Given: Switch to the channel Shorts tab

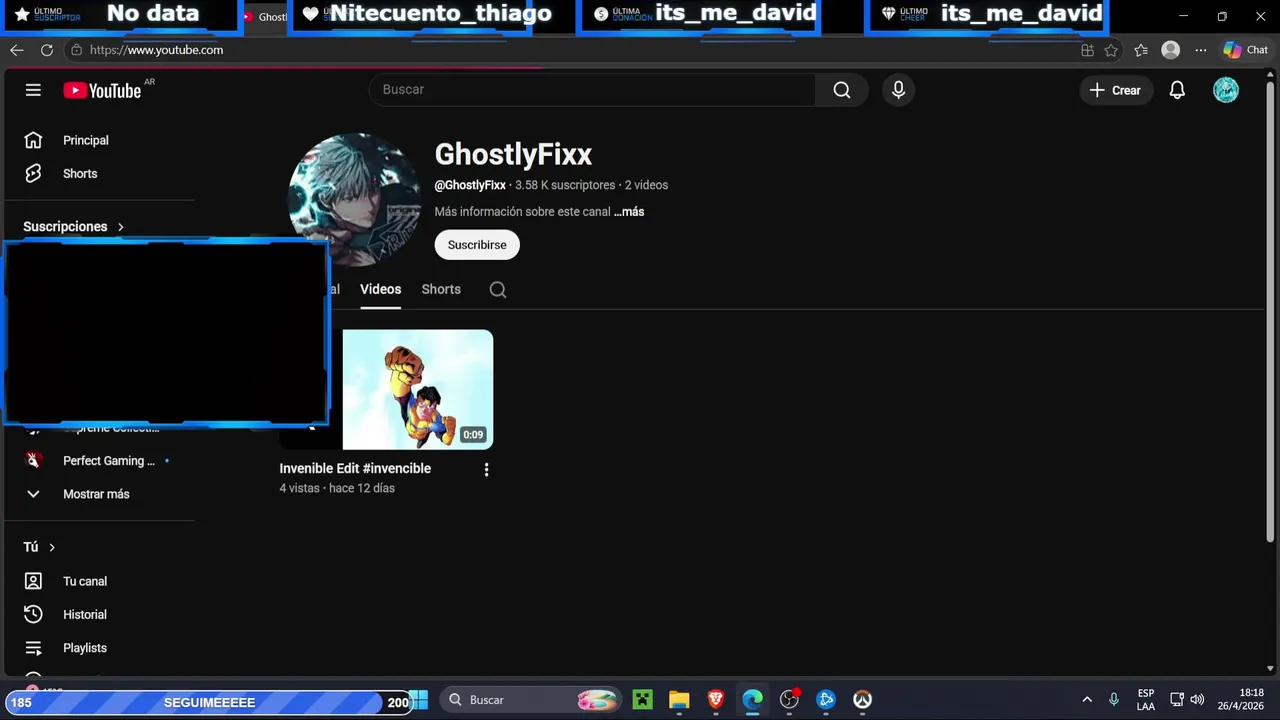Looking at the screenshot, I should [x=441, y=289].
